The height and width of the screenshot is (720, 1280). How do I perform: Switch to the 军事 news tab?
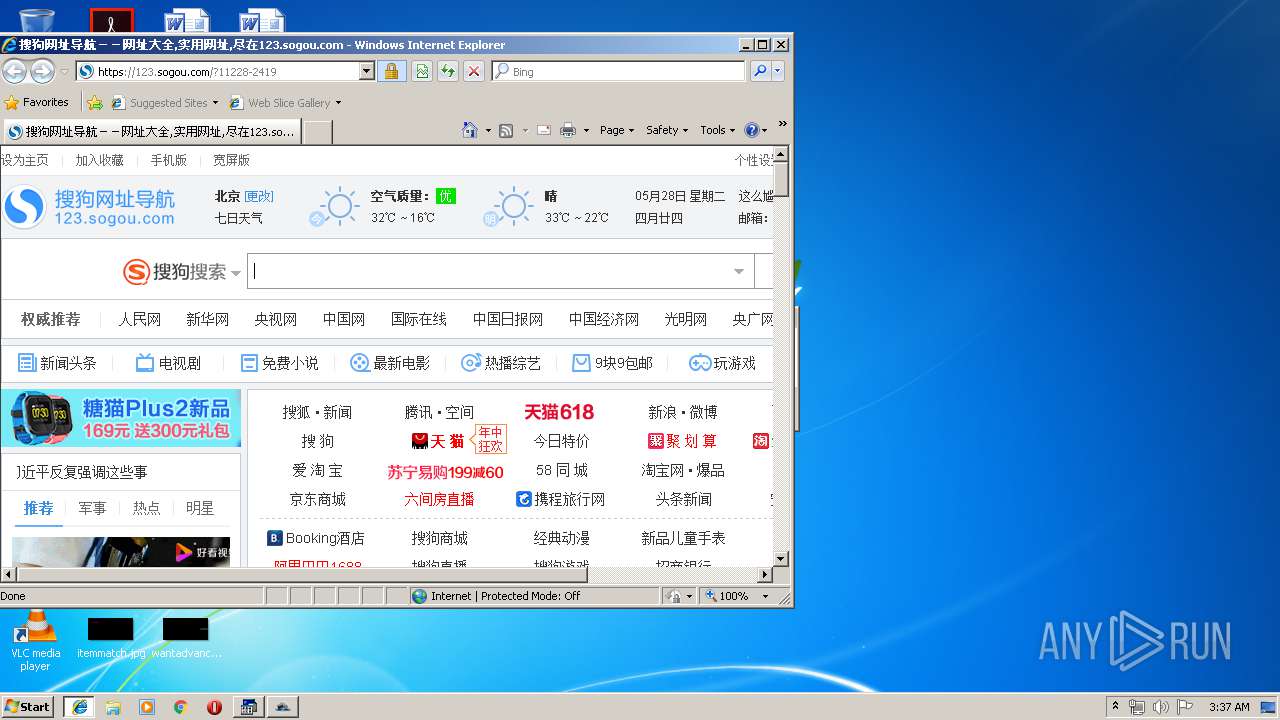[92, 508]
